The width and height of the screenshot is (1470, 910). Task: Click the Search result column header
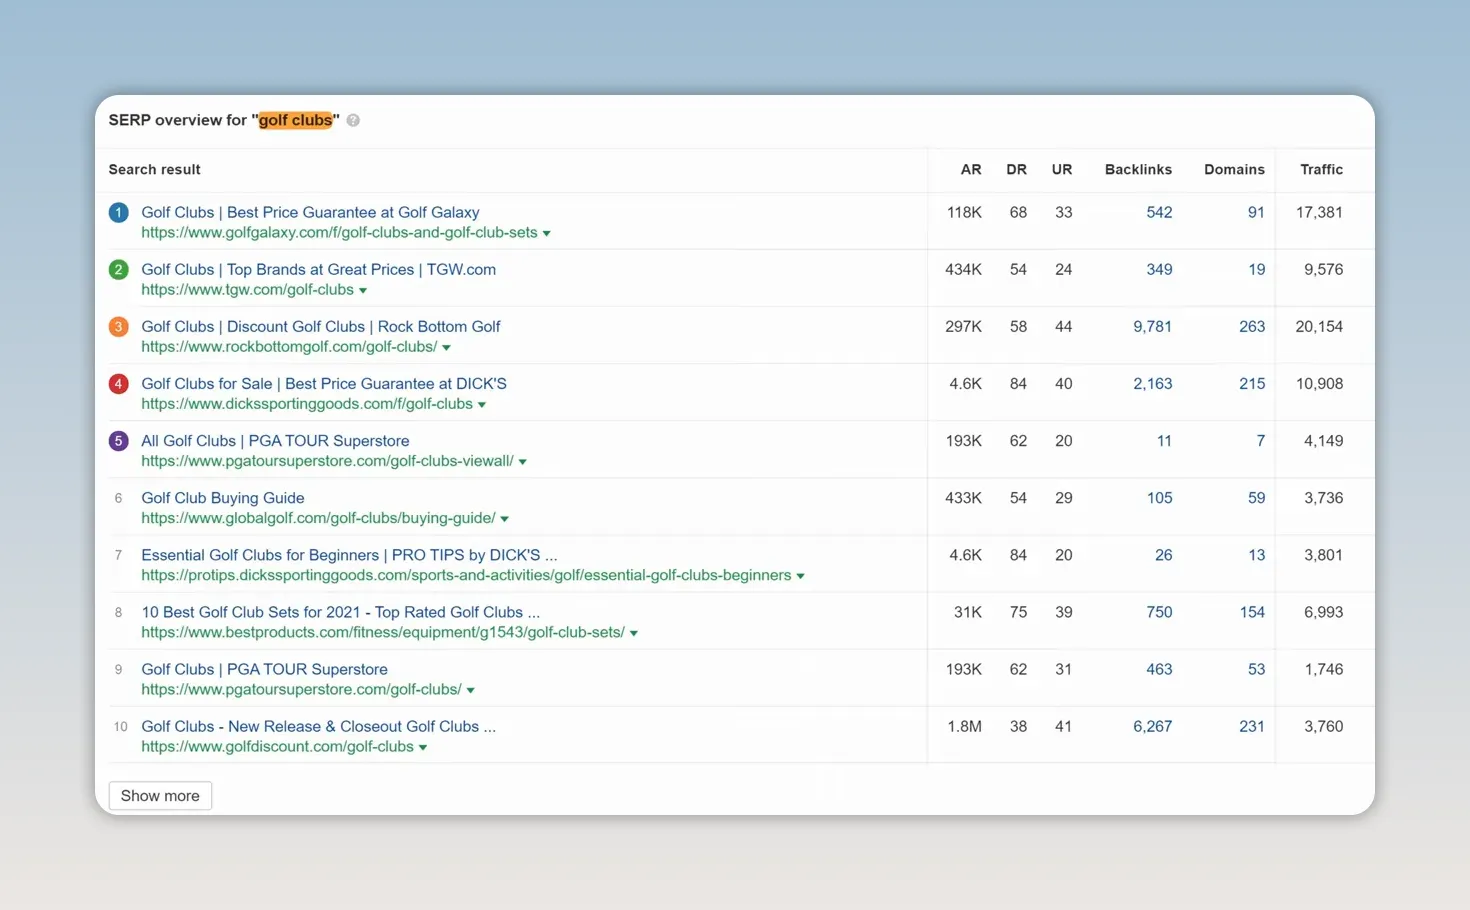click(x=154, y=169)
